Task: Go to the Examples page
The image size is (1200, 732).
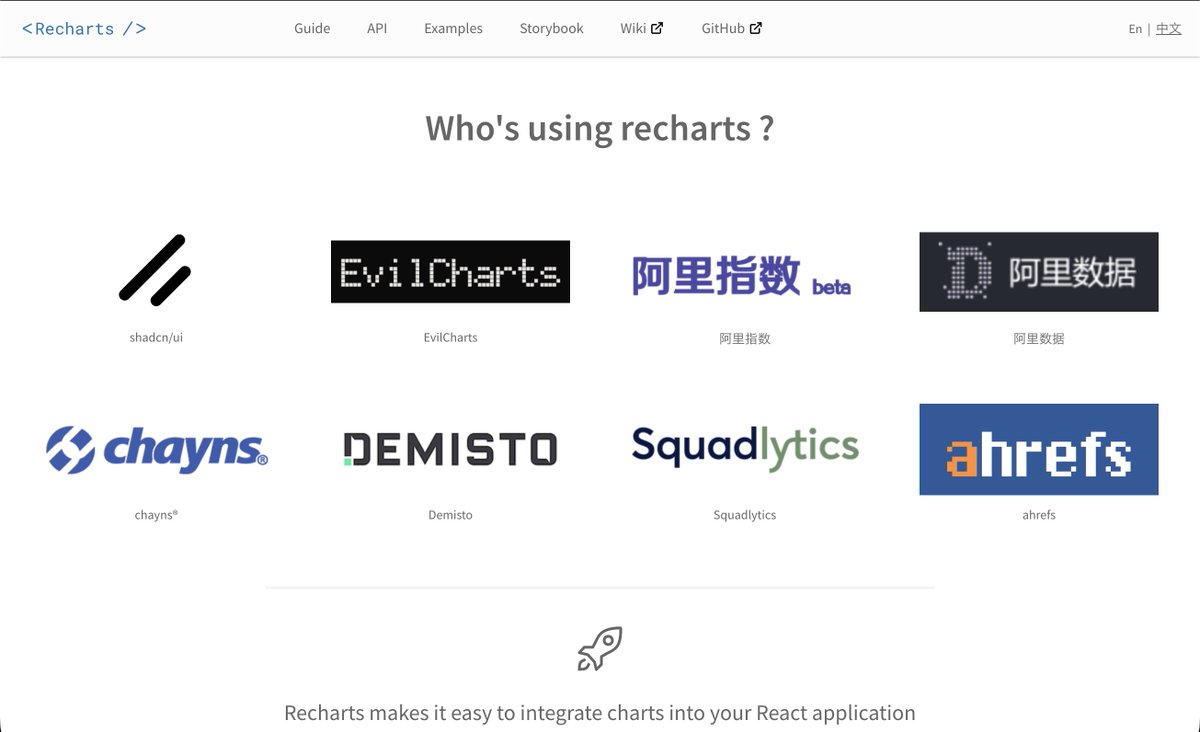Action: click(x=453, y=29)
